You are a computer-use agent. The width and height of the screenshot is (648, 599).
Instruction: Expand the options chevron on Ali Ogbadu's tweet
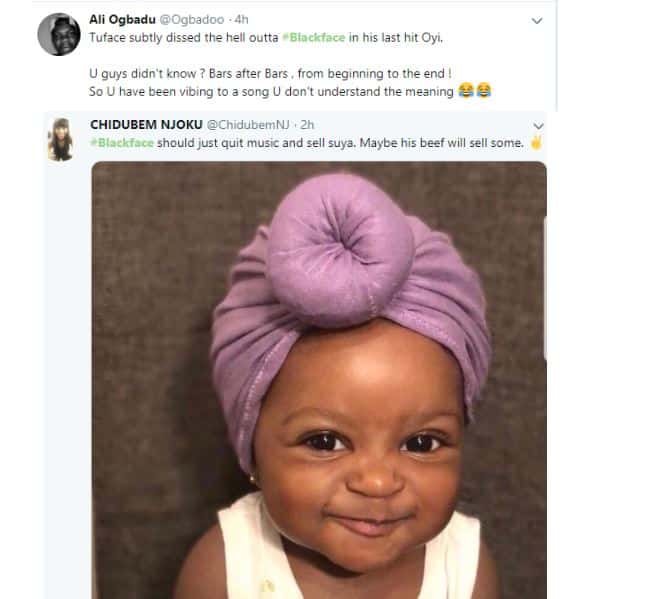(537, 20)
